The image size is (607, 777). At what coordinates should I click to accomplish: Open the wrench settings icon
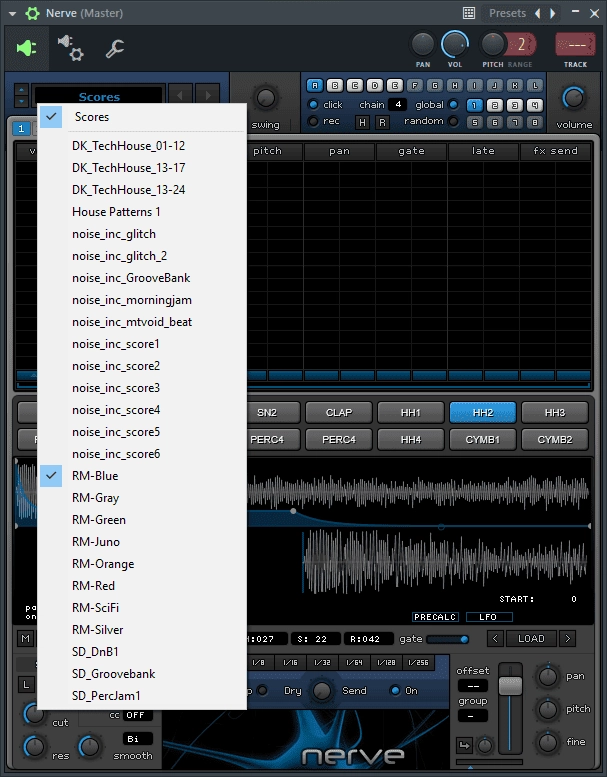coord(114,49)
